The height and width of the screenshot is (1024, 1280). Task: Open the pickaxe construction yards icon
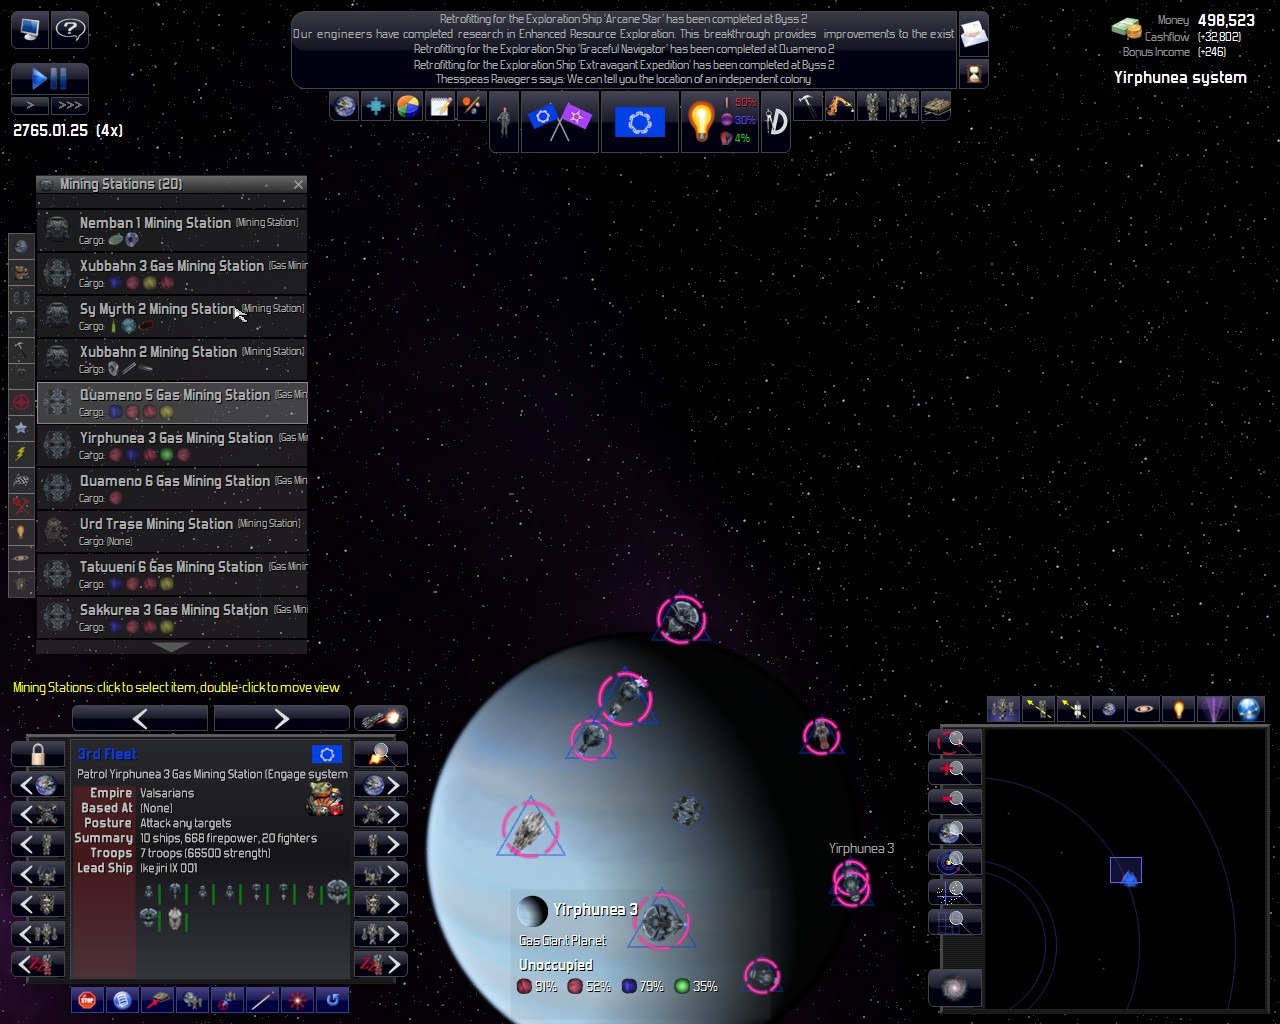click(x=807, y=106)
